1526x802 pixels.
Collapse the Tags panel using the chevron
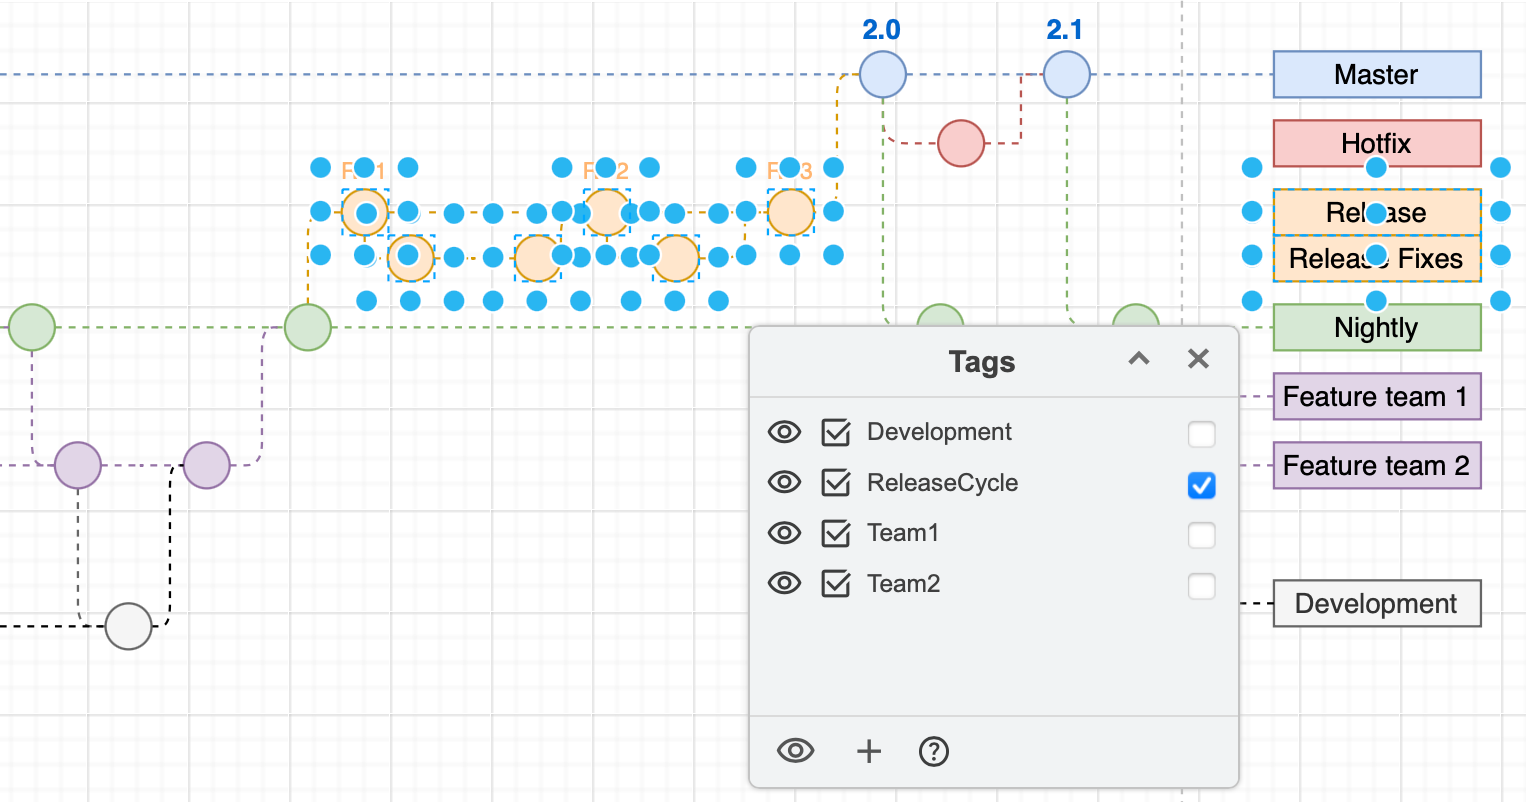[1138, 359]
